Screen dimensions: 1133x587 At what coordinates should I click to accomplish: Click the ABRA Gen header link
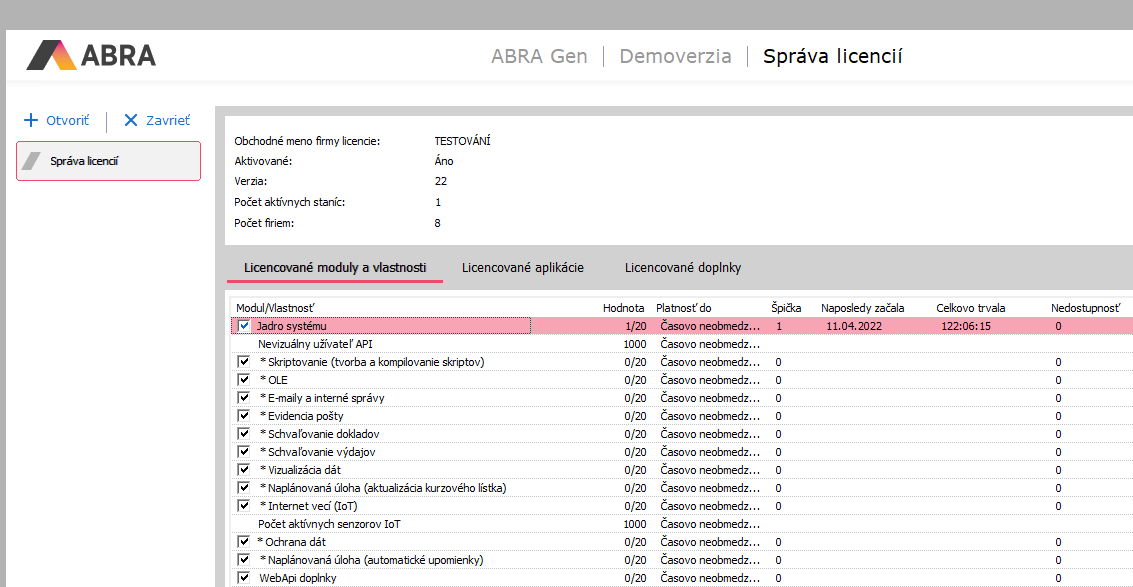539,56
